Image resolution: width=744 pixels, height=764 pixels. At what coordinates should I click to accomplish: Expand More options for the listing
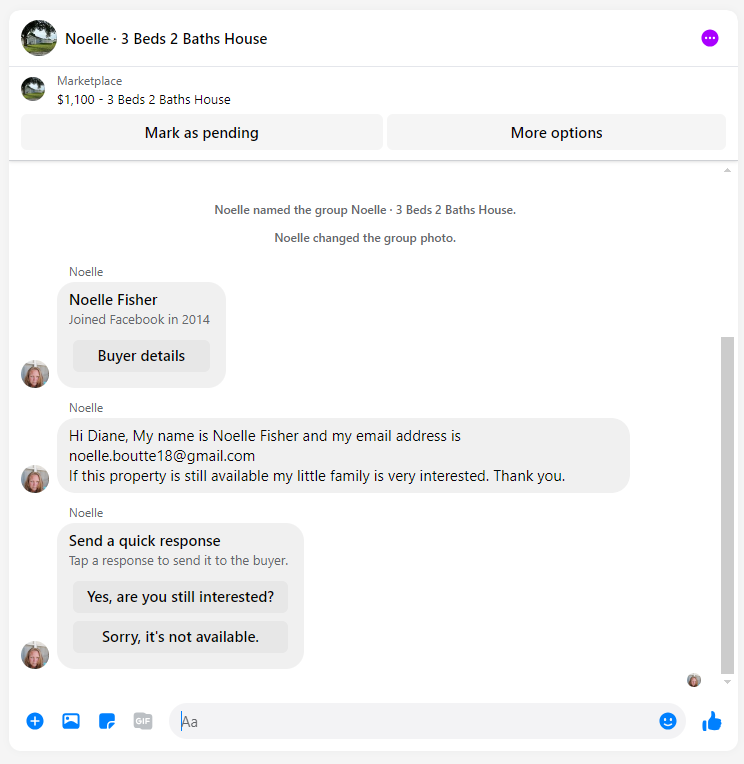[x=556, y=133]
